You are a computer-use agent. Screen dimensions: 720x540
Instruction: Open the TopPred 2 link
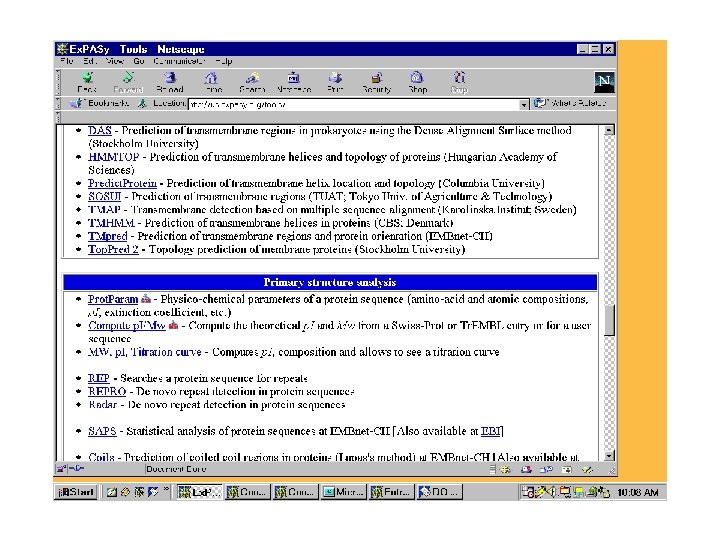[113, 249]
